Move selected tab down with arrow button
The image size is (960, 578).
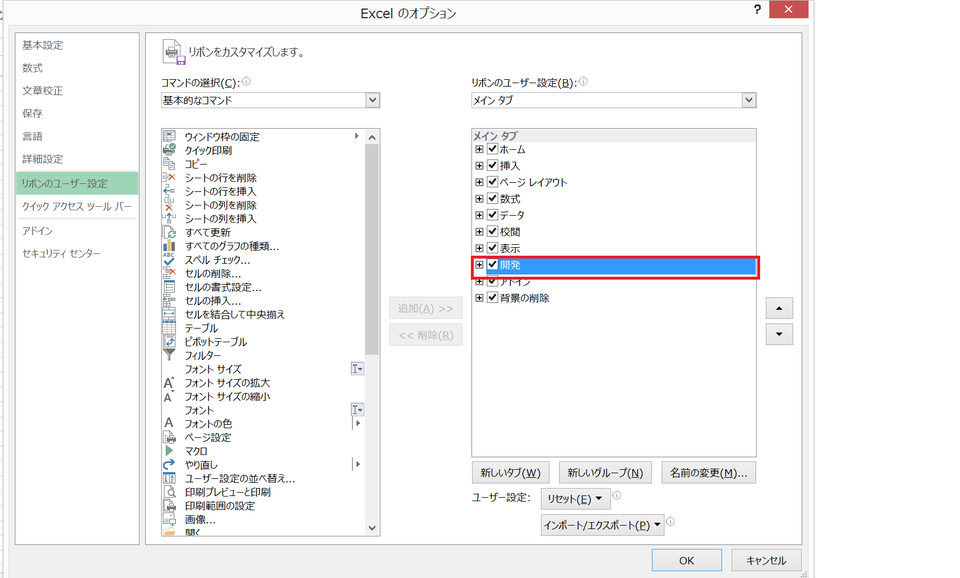click(x=779, y=334)
